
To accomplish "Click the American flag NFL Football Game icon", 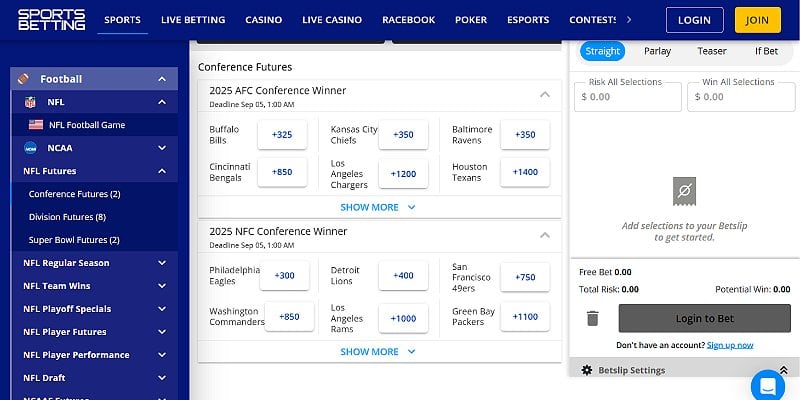I will click(x=36, y=125).
